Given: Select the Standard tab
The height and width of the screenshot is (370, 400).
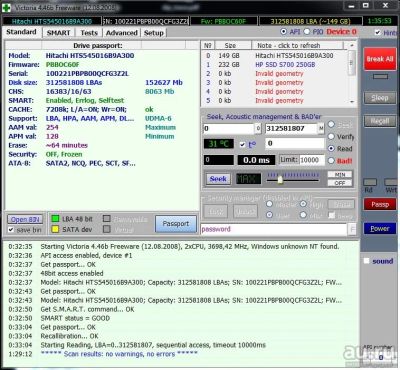Looking at the screenshot, I should click(21, 32).
